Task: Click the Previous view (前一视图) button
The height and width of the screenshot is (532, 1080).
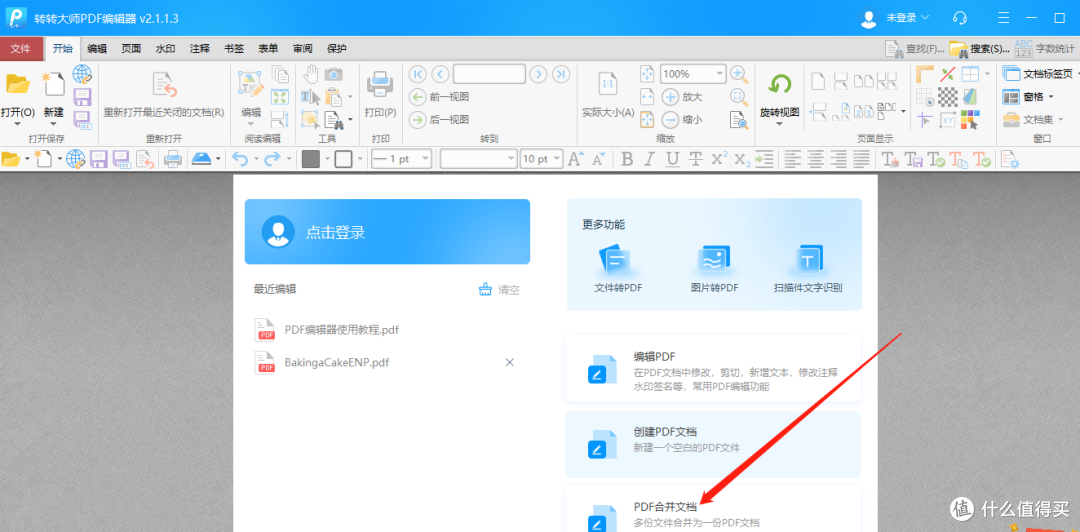Action: 439,96
